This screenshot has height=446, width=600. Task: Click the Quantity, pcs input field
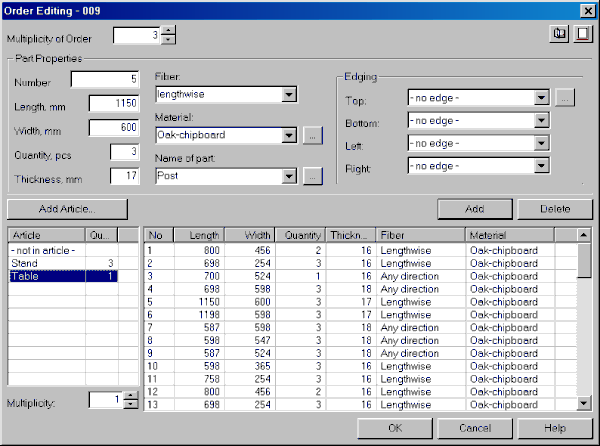tap(125, 151)
